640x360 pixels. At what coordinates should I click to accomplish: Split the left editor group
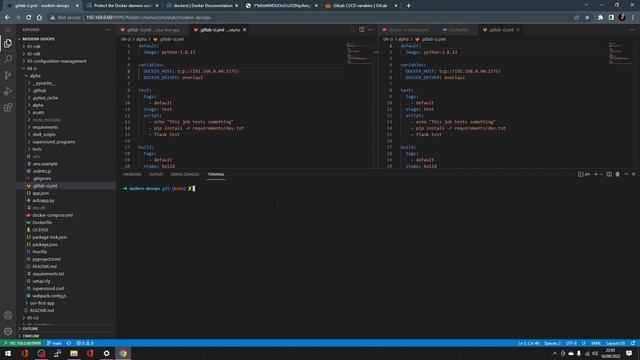click(x=362, y=30)
